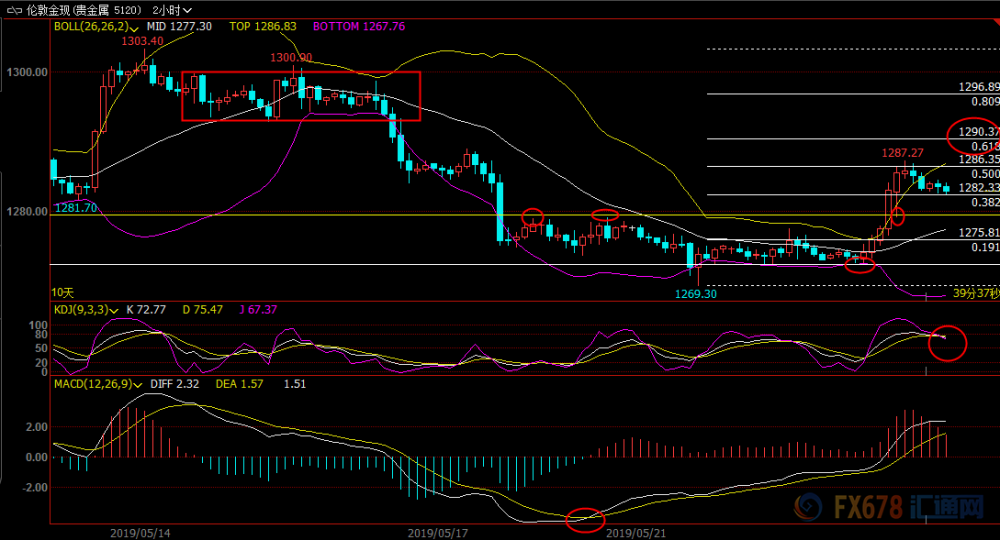Click the 100 level on KDJ axis
The height and width of the screenshot is (540, 1000).
(x=38, y=325)
